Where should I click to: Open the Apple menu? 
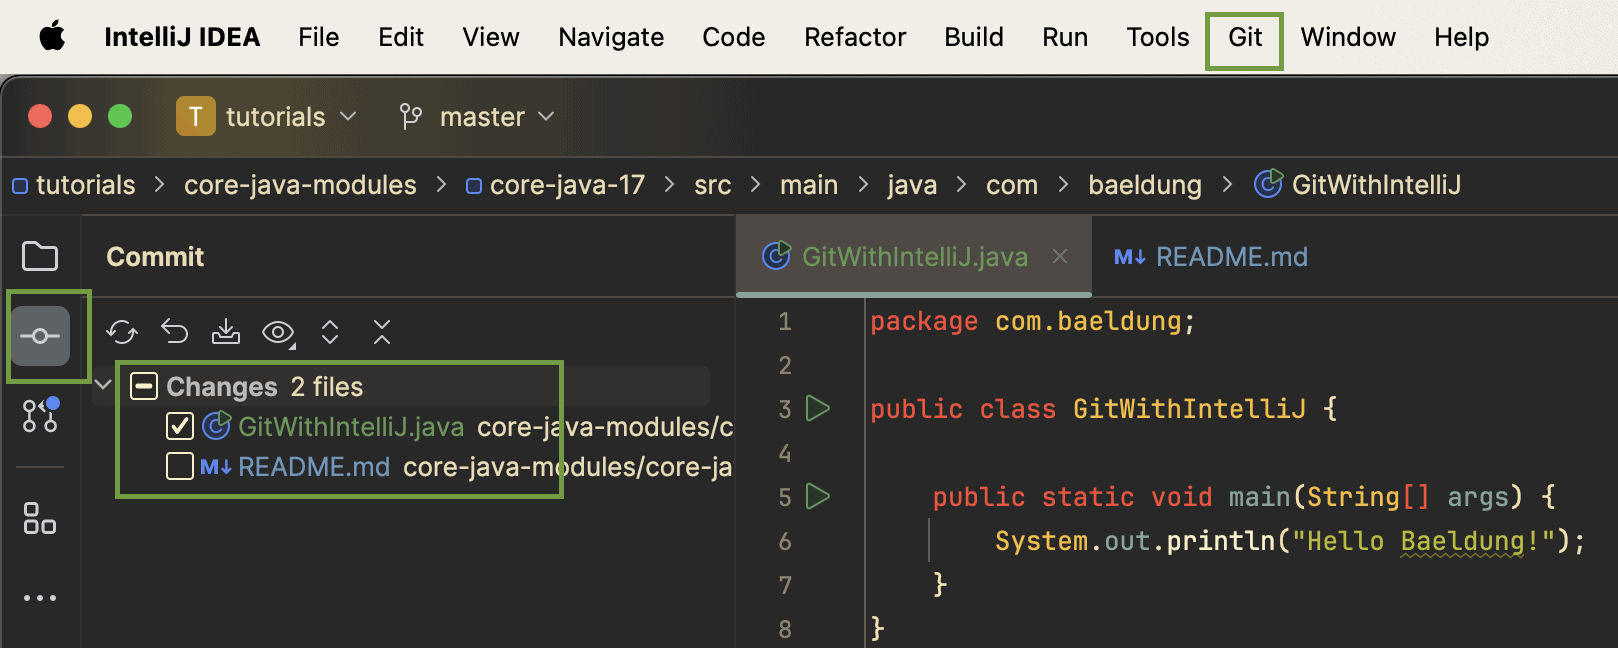(x=52, y=37)
